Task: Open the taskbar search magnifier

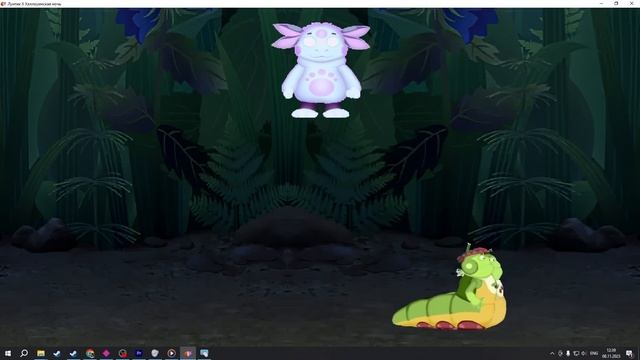Action: coord(24,353)
